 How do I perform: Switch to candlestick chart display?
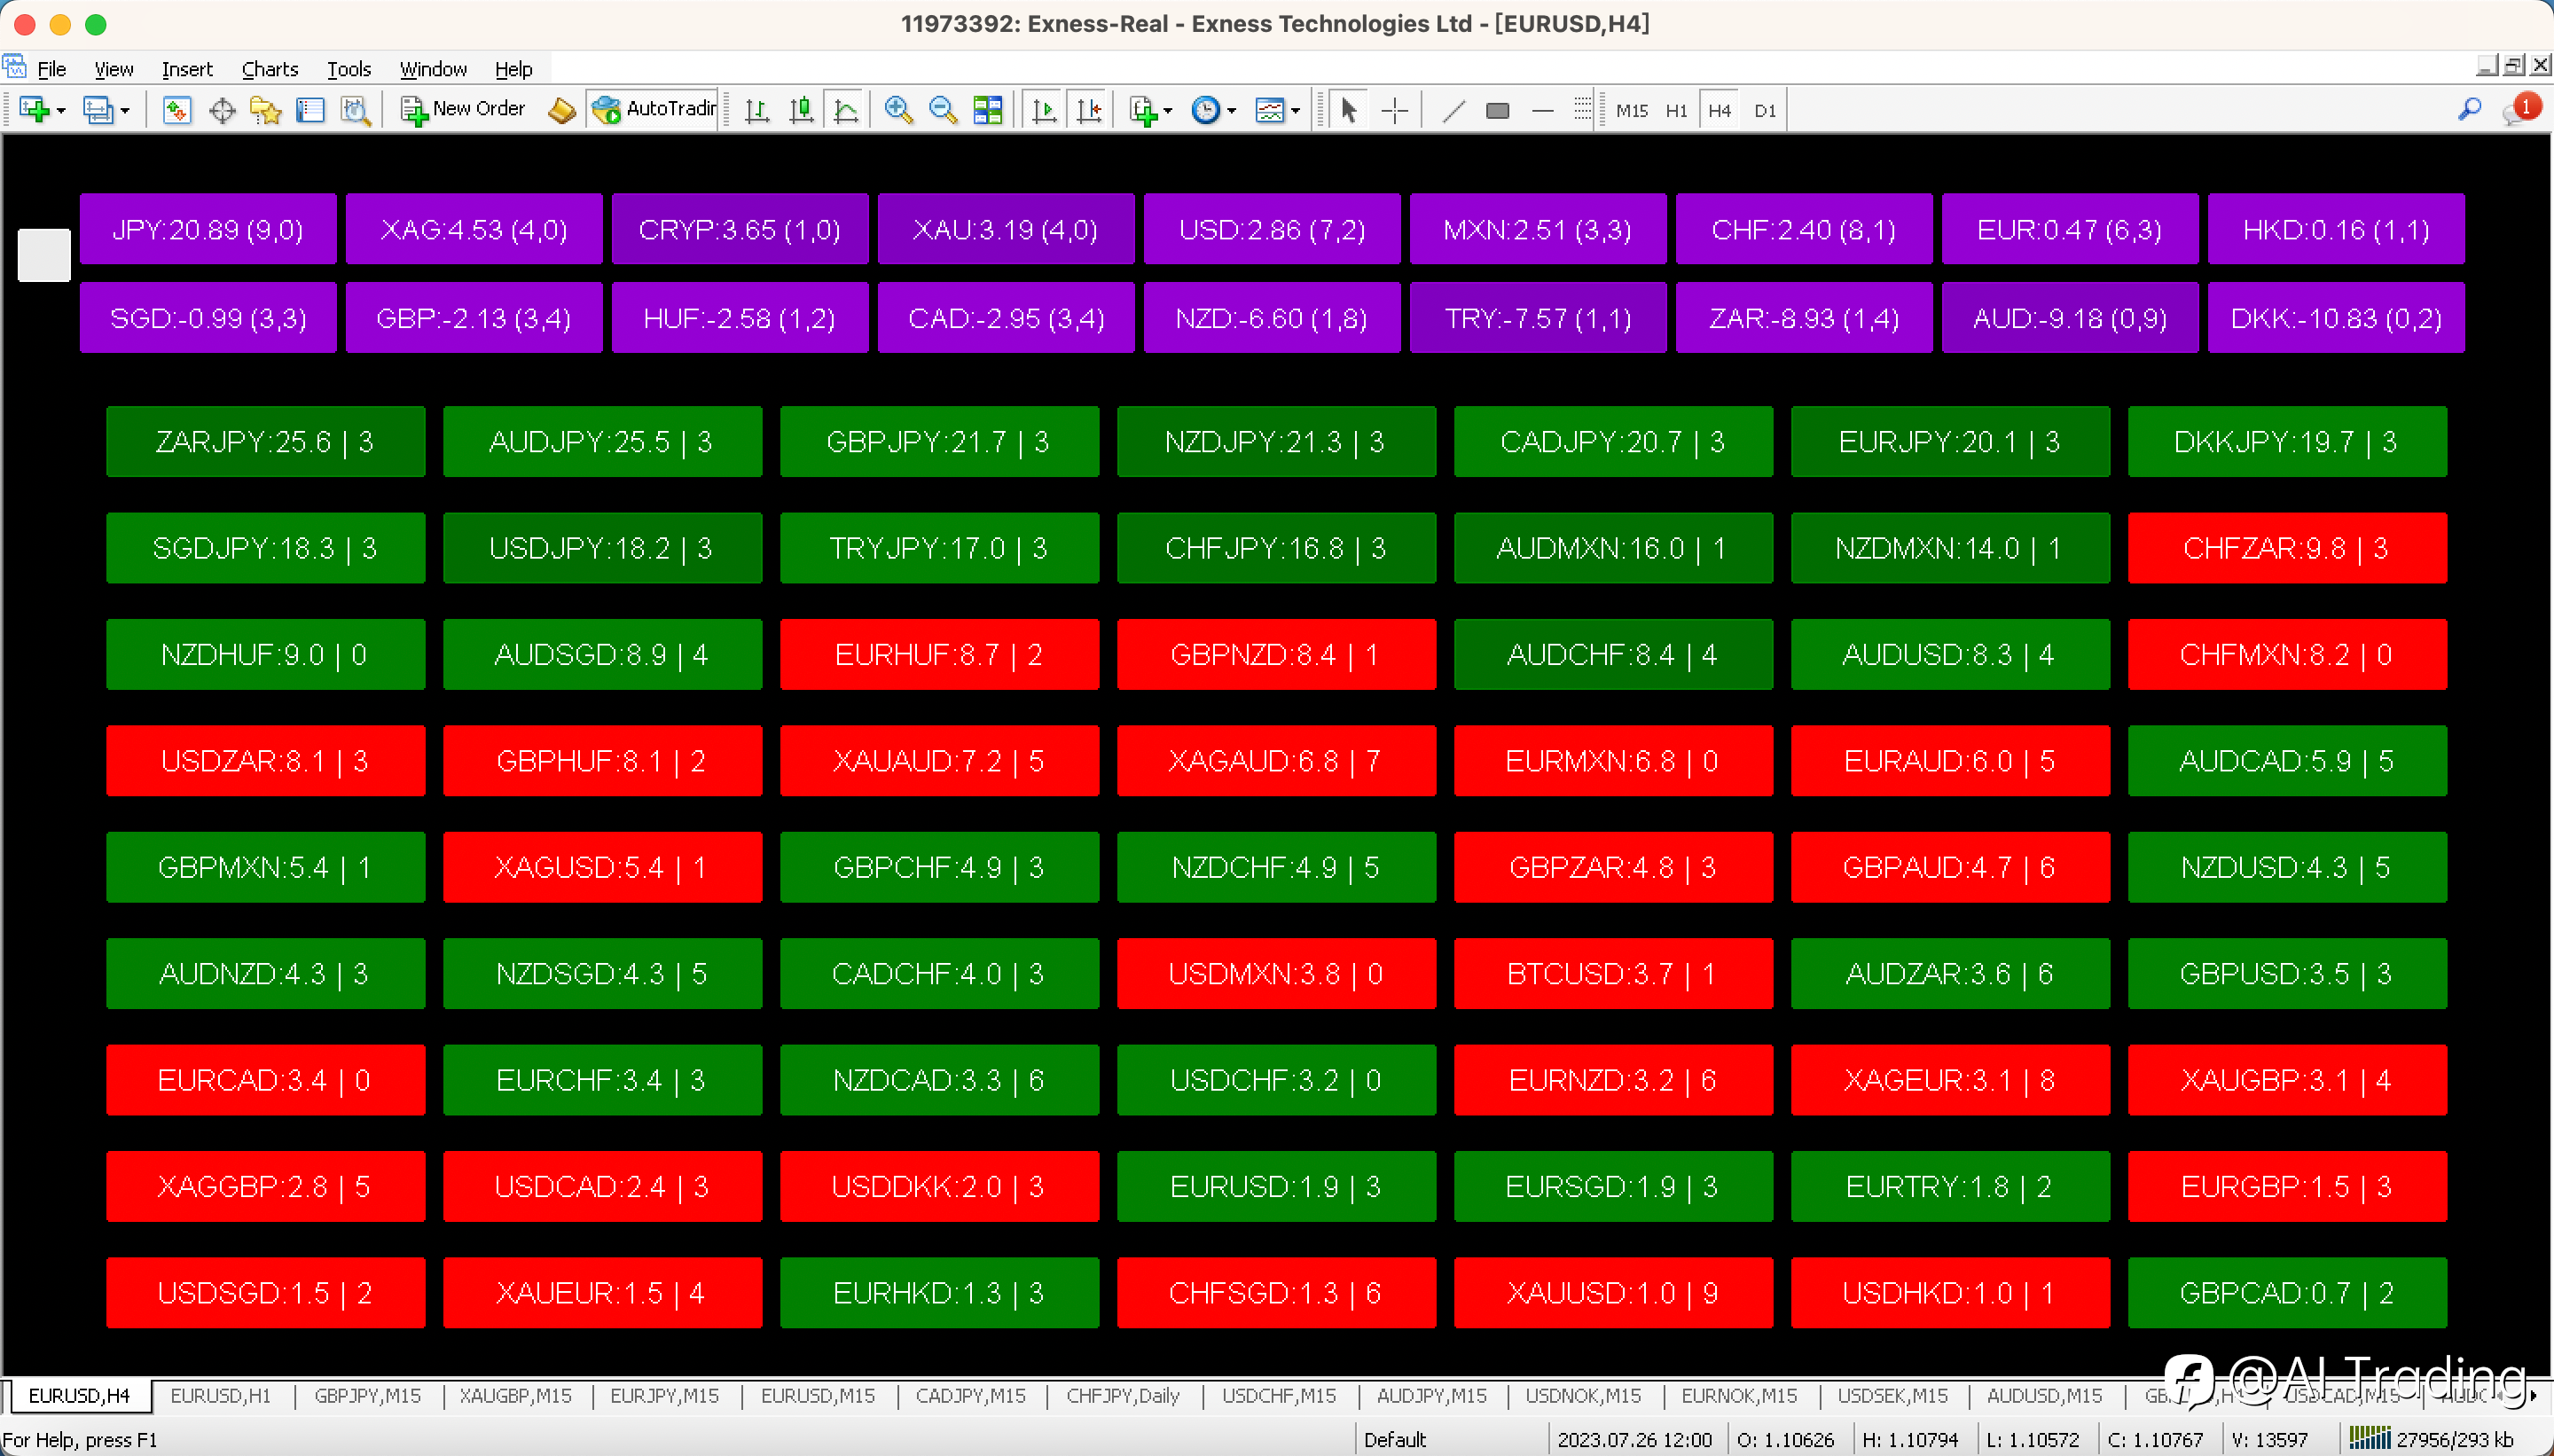(x=801, y=110)
